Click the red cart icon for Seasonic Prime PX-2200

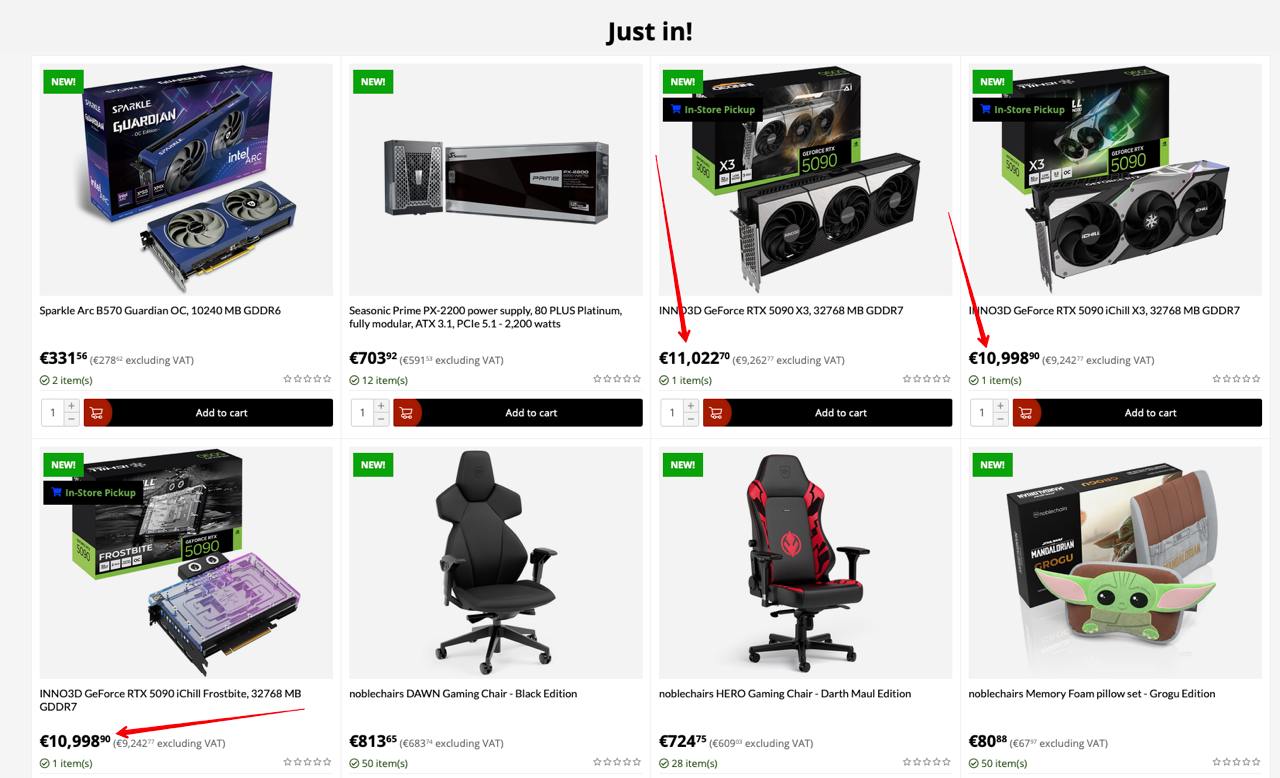click(407, 413)
